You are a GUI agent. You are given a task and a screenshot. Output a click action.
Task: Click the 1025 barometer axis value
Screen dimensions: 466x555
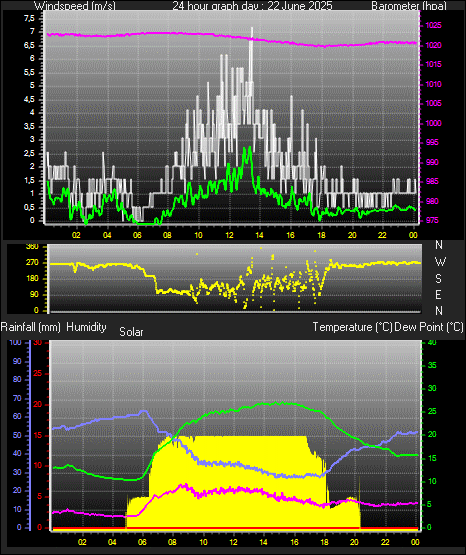coord(434,25)
